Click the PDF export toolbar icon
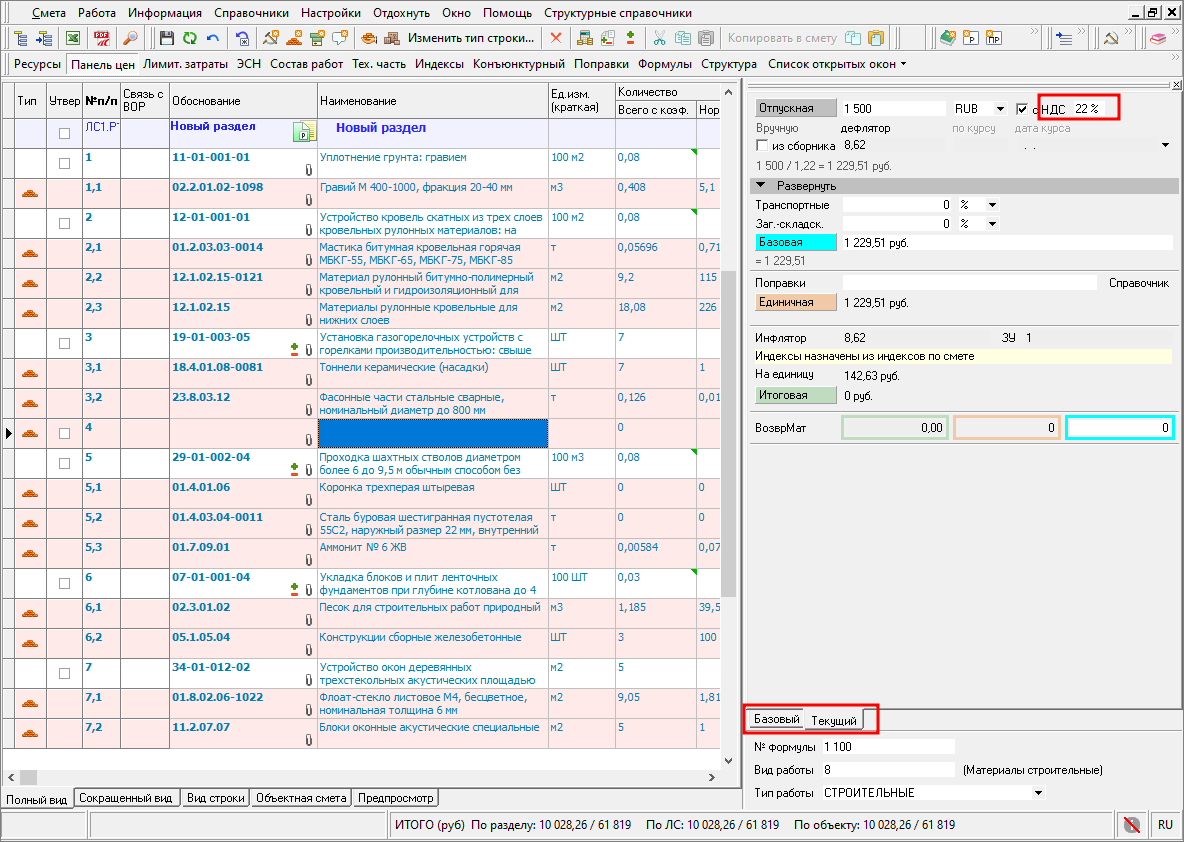The width and height of the screenshot is (1184, 842). click(x=101, y=38)
